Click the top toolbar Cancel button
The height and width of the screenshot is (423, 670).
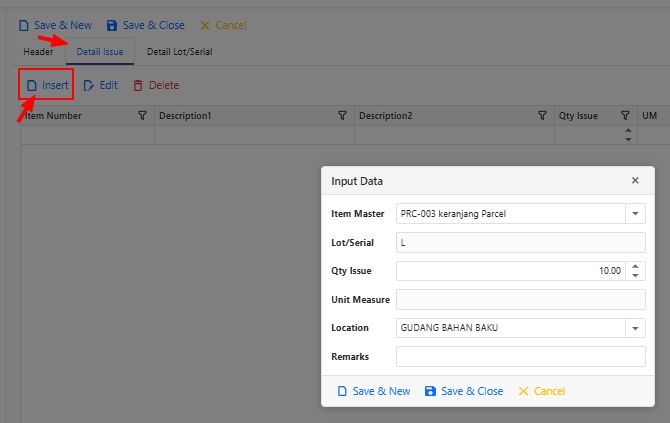[223, 25]
